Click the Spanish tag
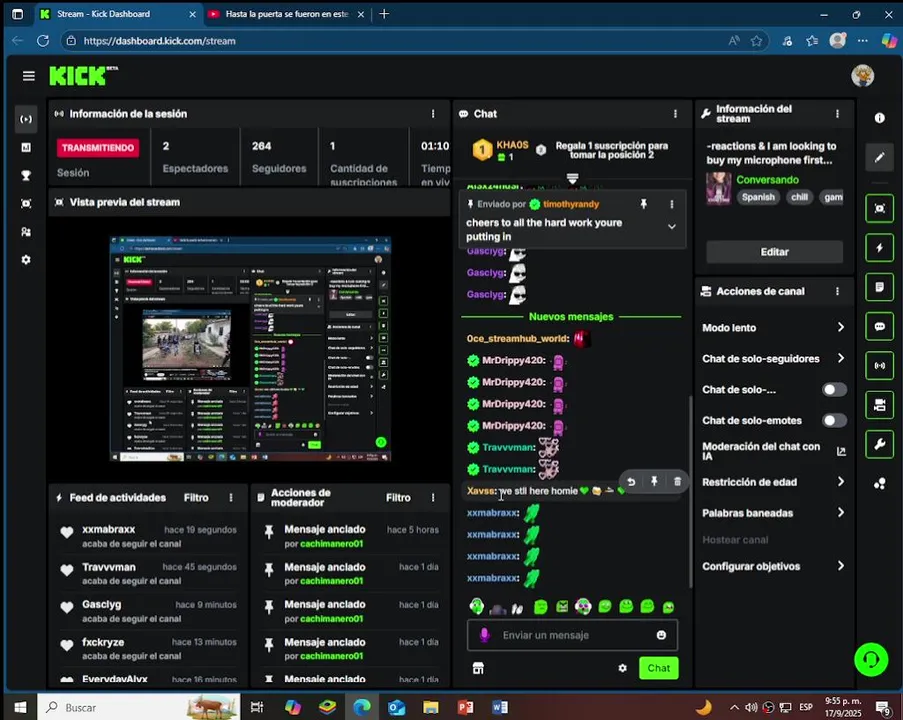The width and height of the screenshot is (903, 720). [758, 197]
